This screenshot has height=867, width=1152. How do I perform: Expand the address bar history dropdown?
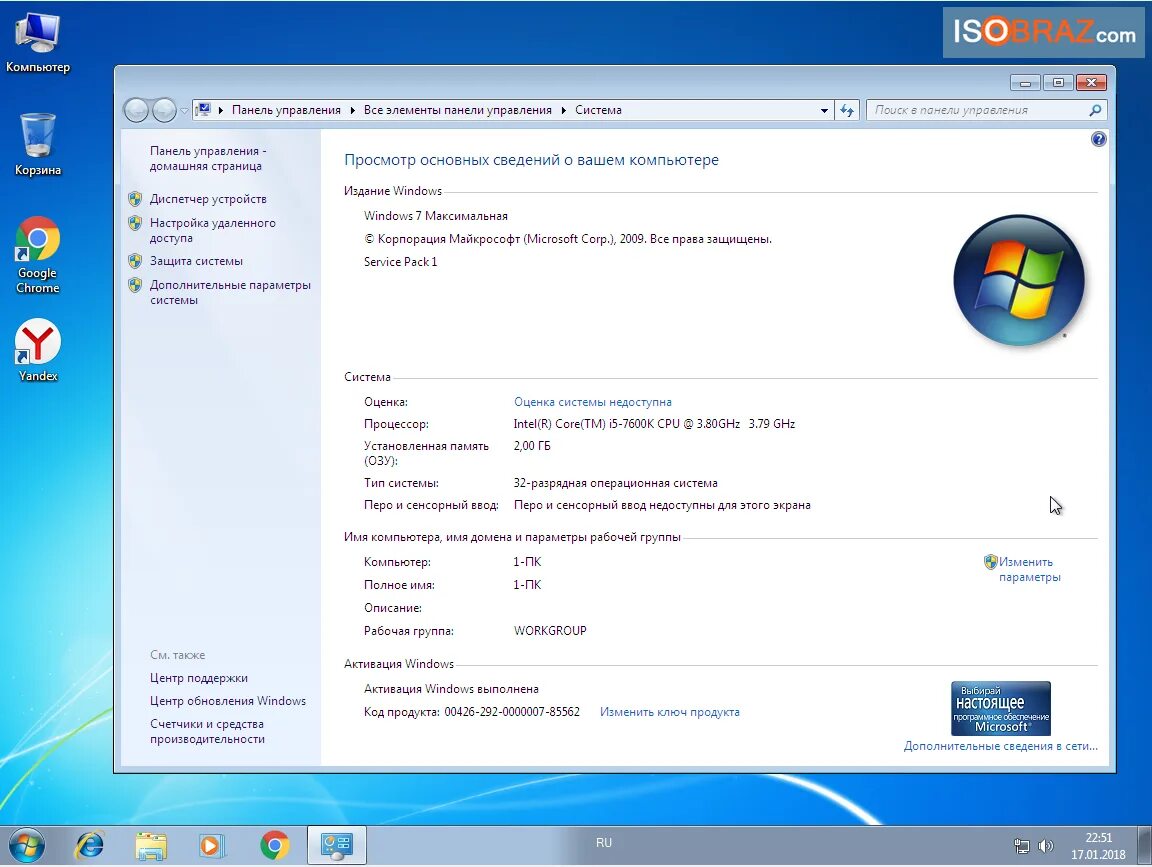click(824, 110)
